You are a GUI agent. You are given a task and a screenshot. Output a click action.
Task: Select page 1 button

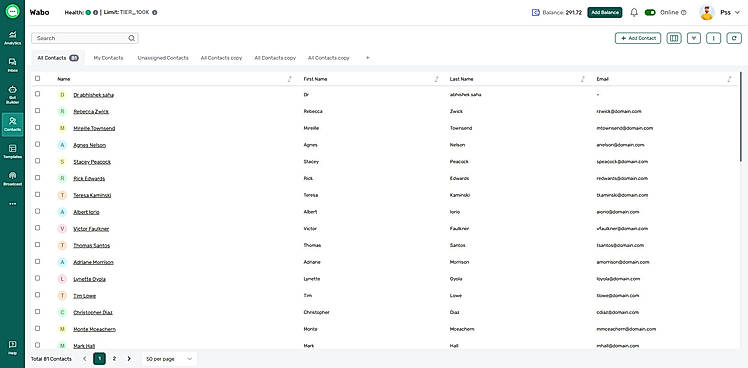click(x=99, y=358)
